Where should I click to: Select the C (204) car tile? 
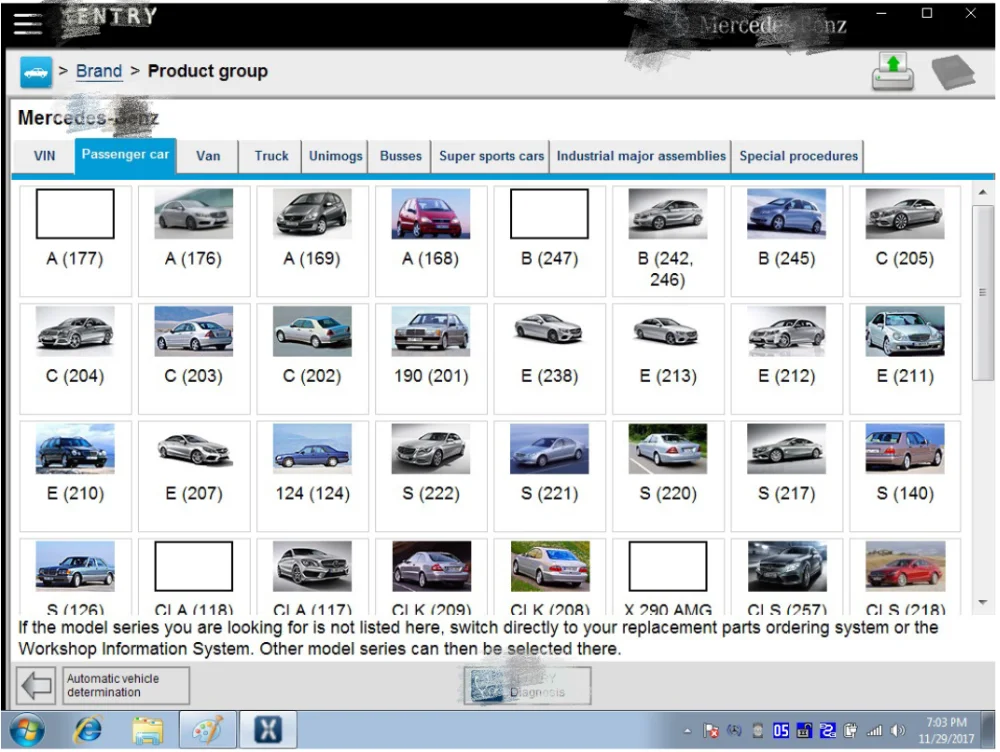[x=75, y=358]
